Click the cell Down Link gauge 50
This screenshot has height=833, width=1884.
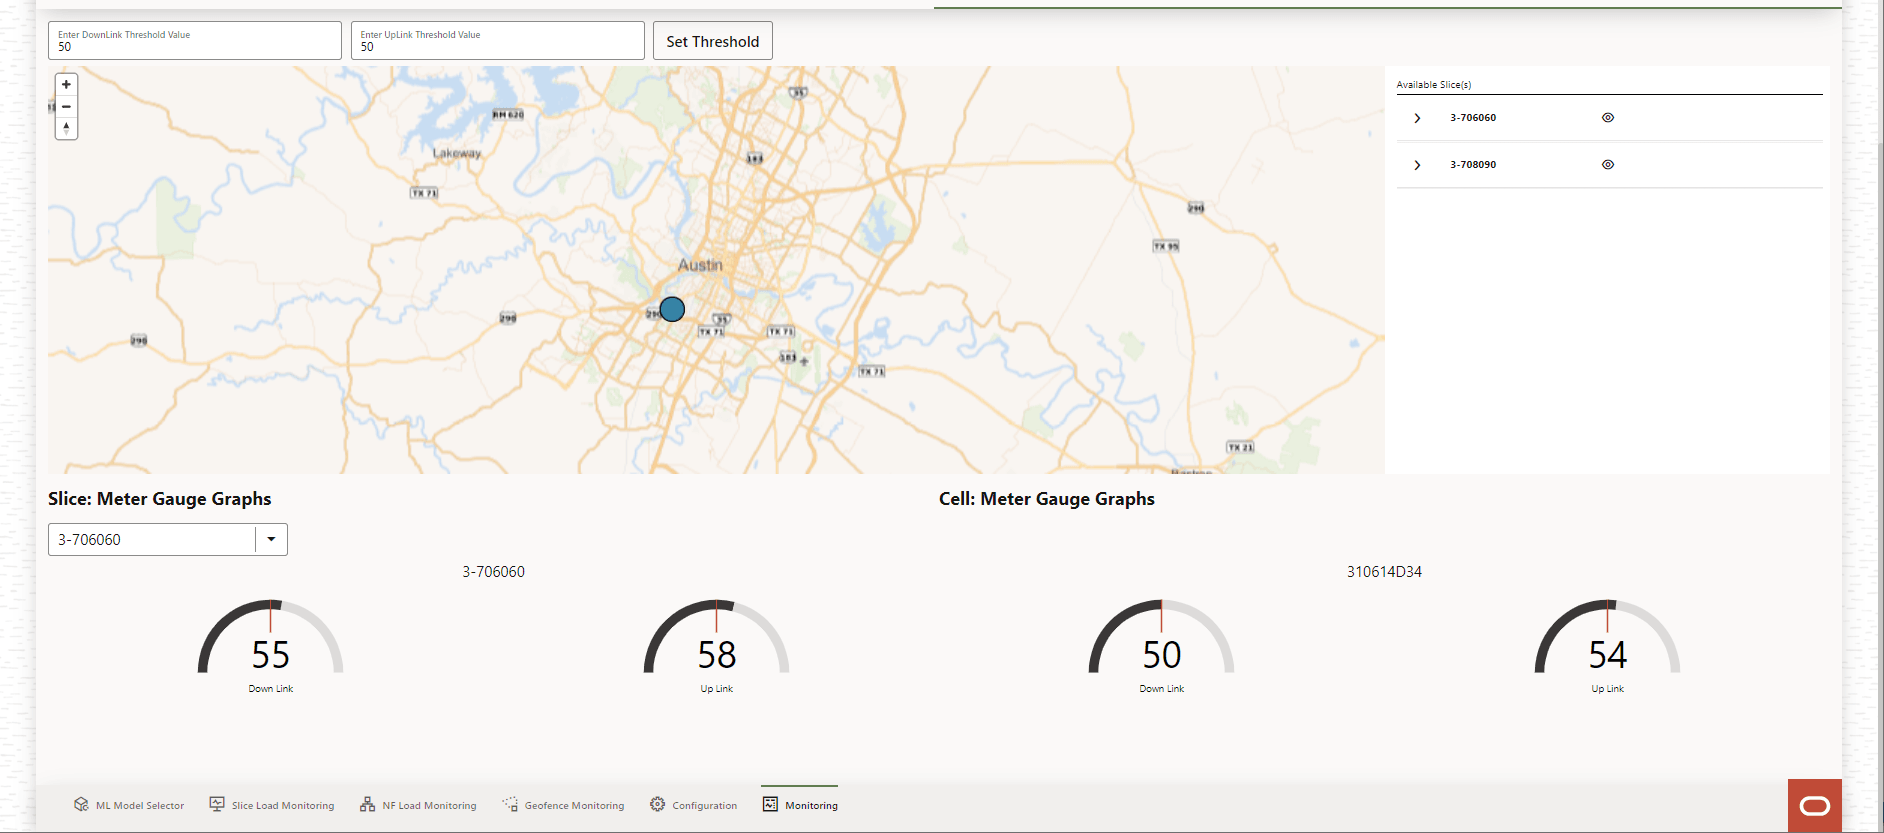click(1161, 645)
